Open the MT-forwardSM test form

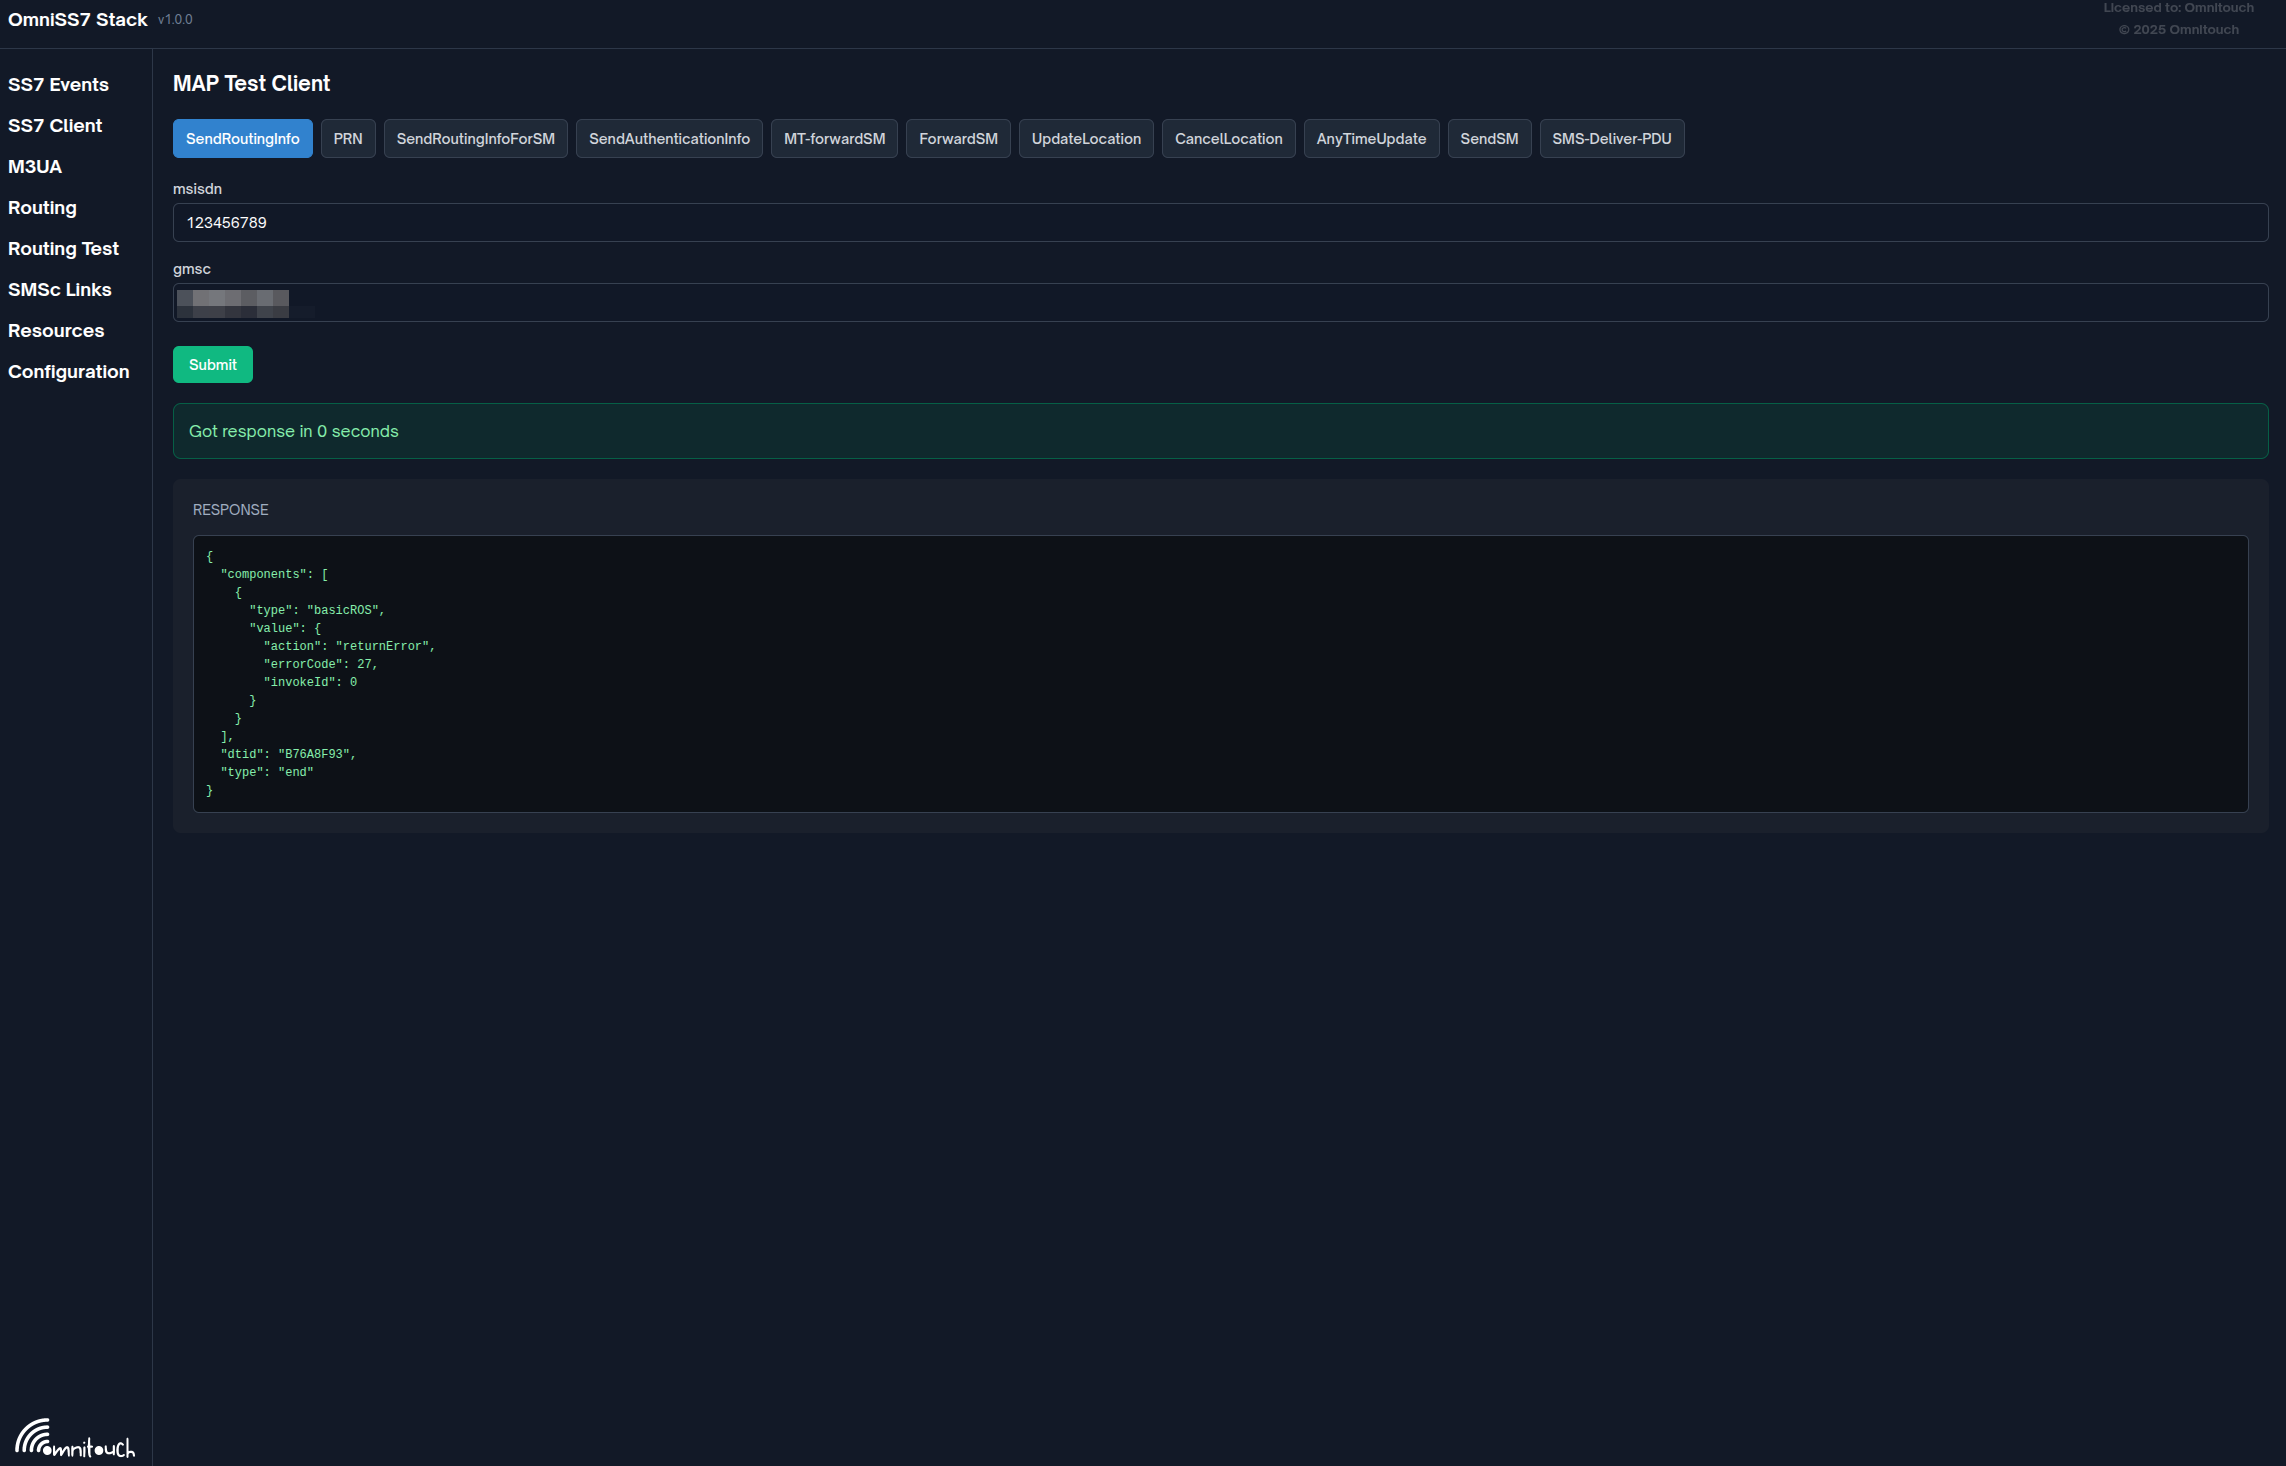tap(833, 138)
